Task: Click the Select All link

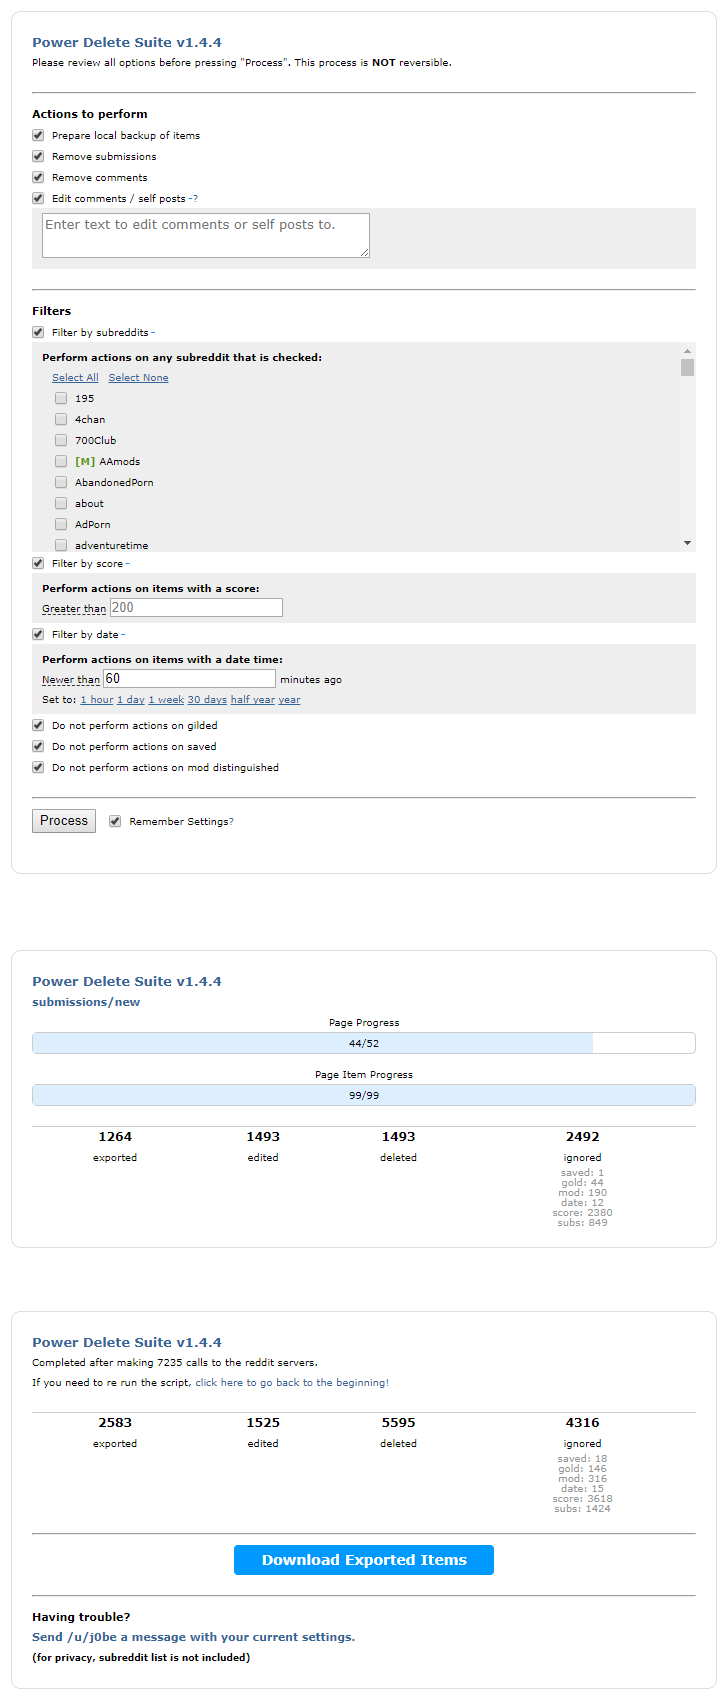Action: coord(75,378)
